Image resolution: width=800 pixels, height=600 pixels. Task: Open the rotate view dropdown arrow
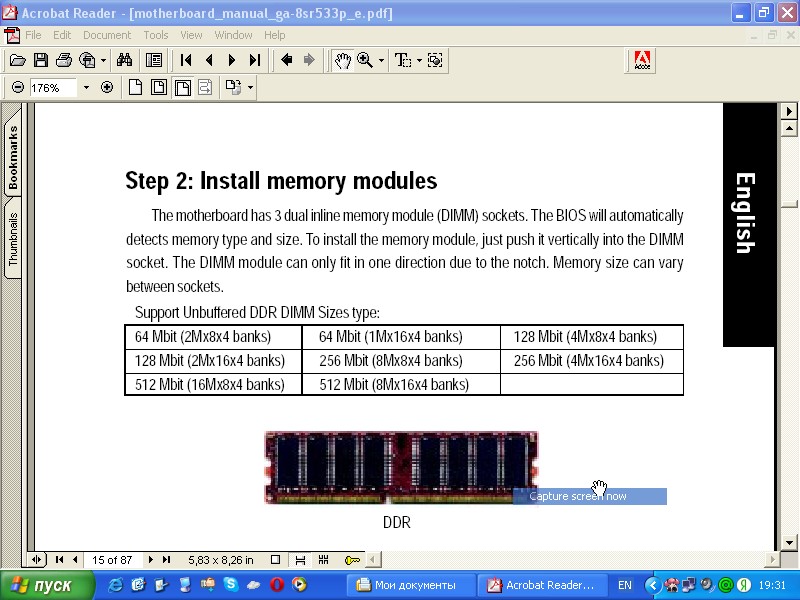[x=250, y=87]
